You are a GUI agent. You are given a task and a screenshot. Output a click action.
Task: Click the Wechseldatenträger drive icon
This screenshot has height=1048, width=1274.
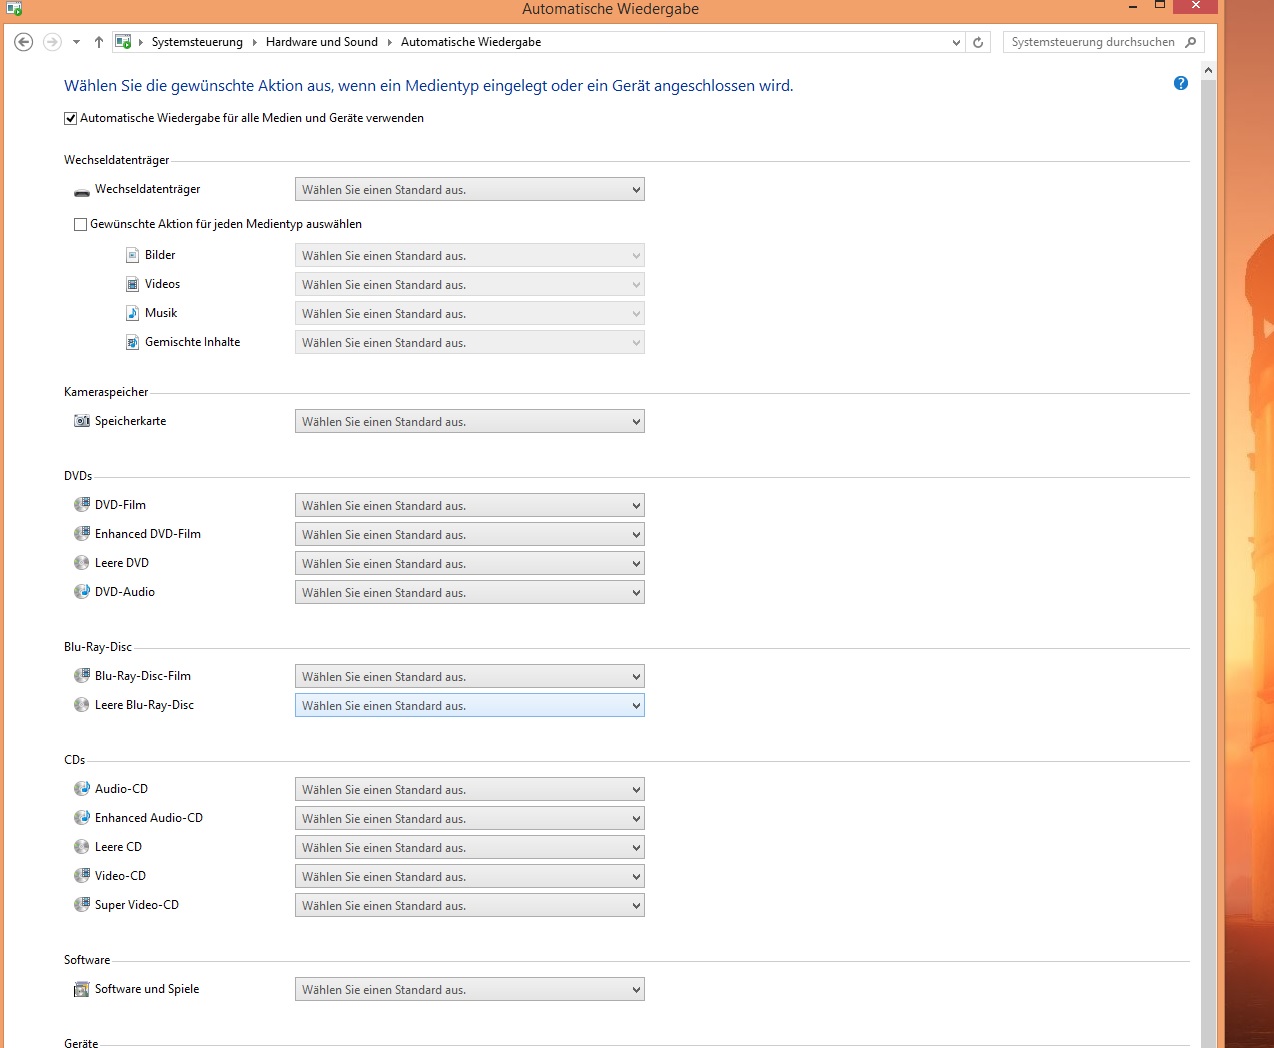point(82,190)
